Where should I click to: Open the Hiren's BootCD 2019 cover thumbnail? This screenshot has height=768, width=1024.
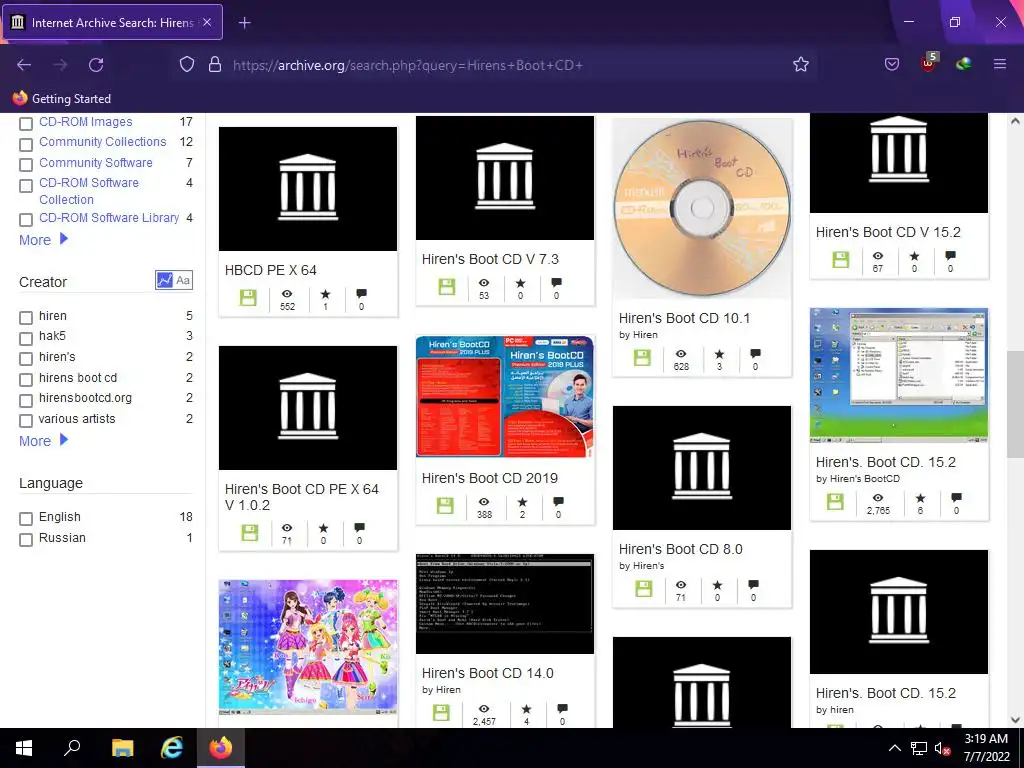coord(505,396)
